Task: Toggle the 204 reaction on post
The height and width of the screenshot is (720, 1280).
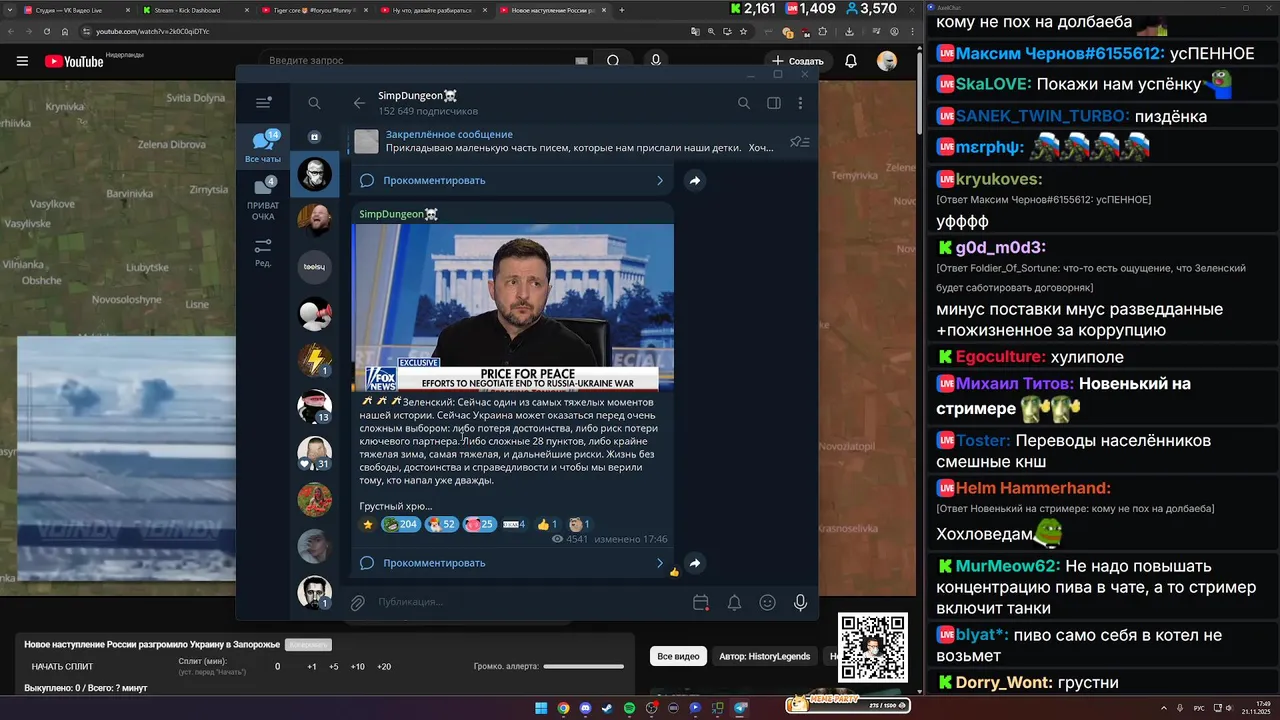Action: [400, 524]
